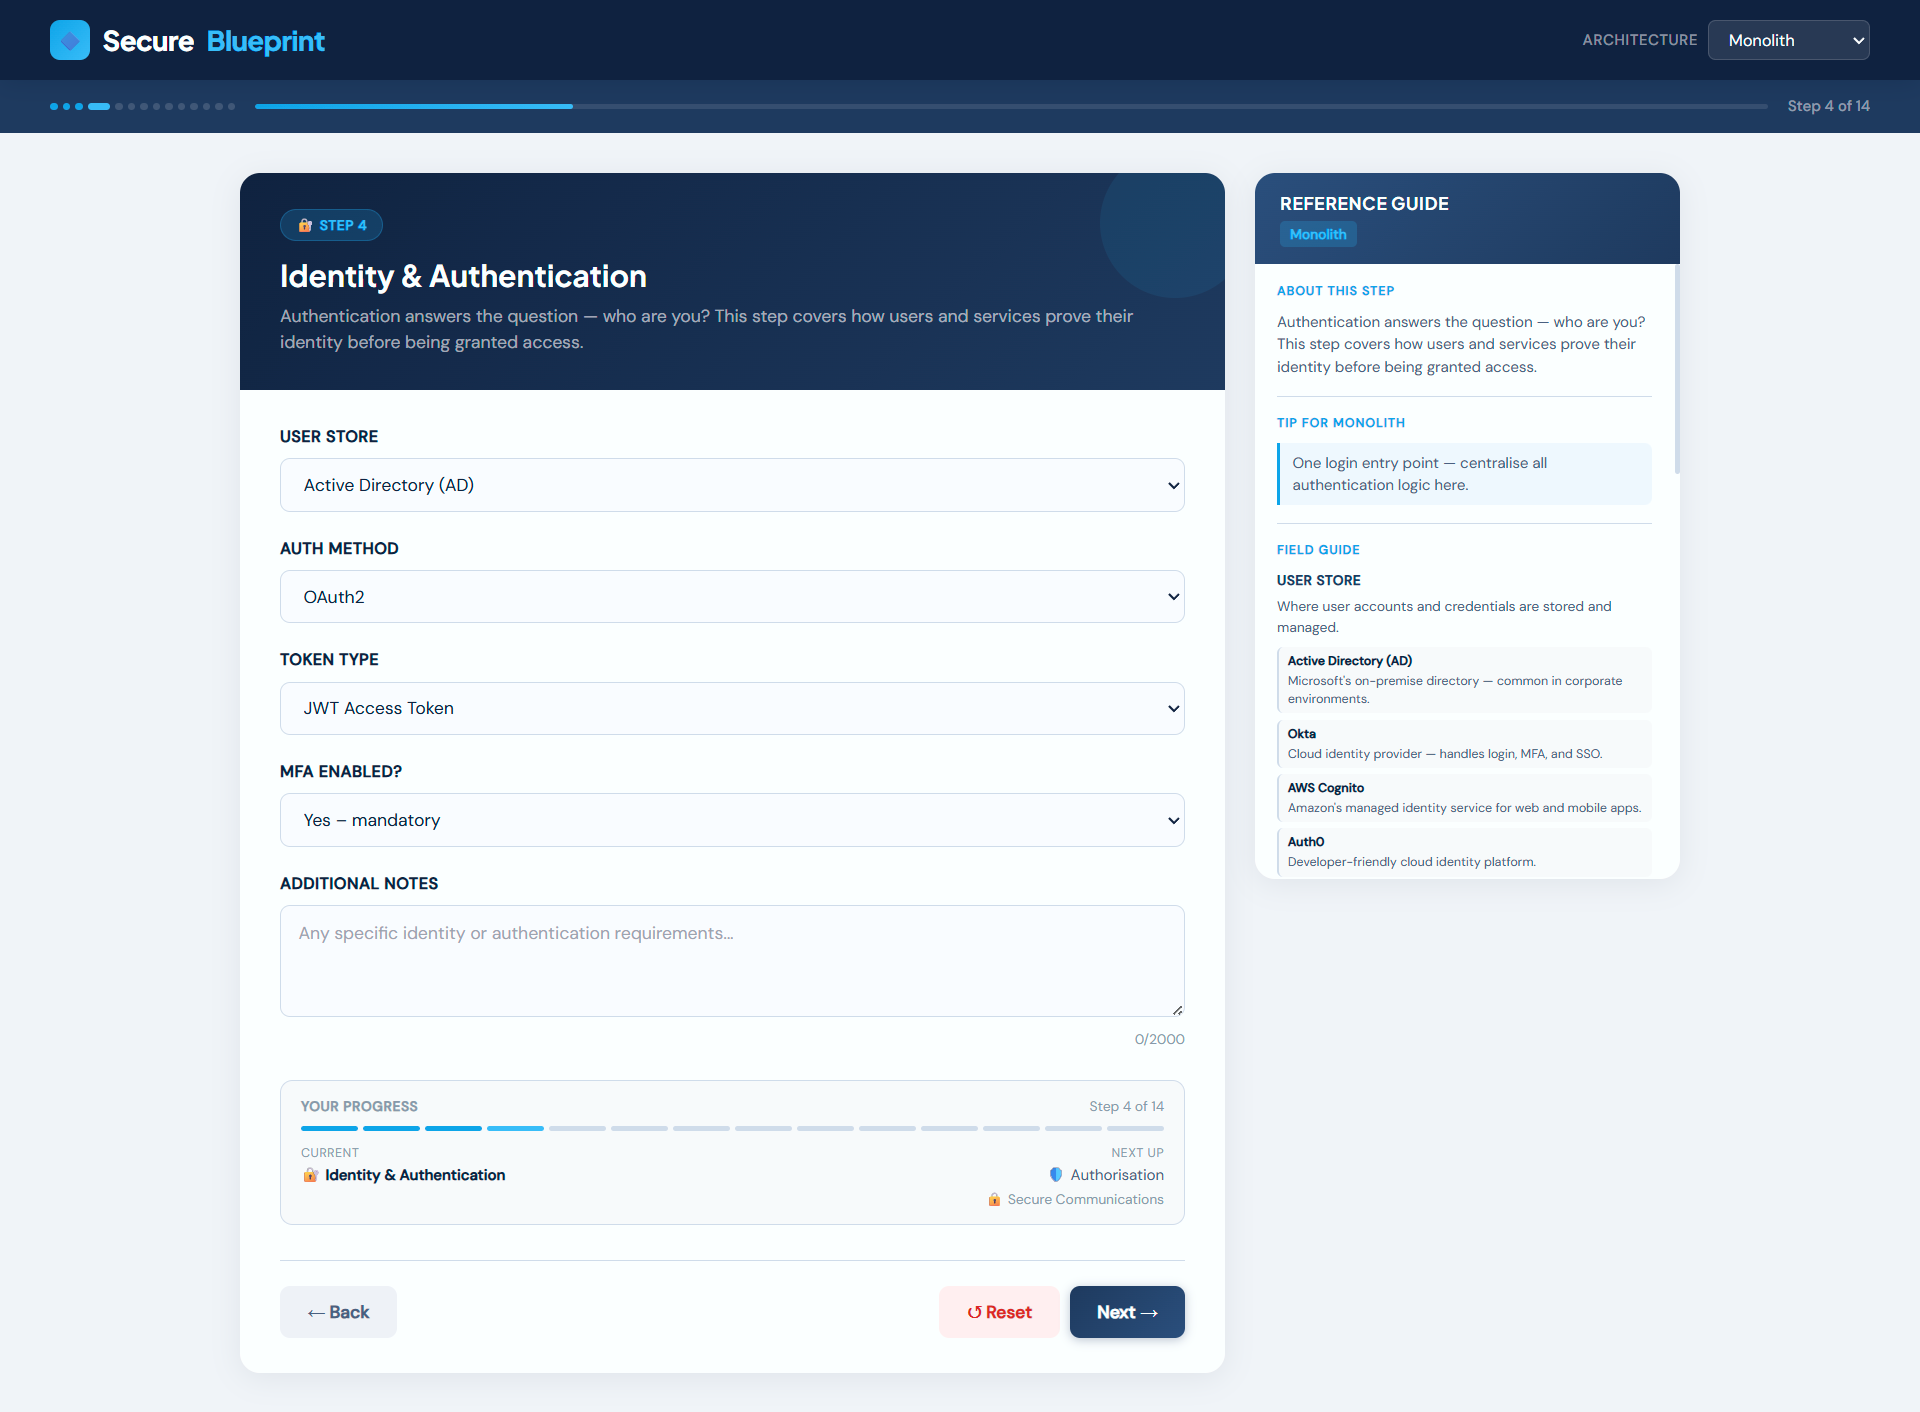Click the lock icon inside the STEP 4 badge
This screenshot has width=1920, height=1412.
click(x=305, y=225)
